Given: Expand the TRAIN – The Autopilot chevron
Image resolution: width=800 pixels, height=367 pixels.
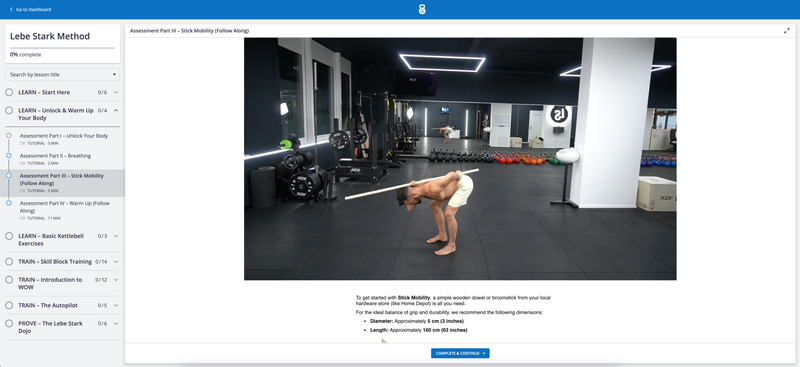Looking at the screenshot, I should [x=116, y=305].
